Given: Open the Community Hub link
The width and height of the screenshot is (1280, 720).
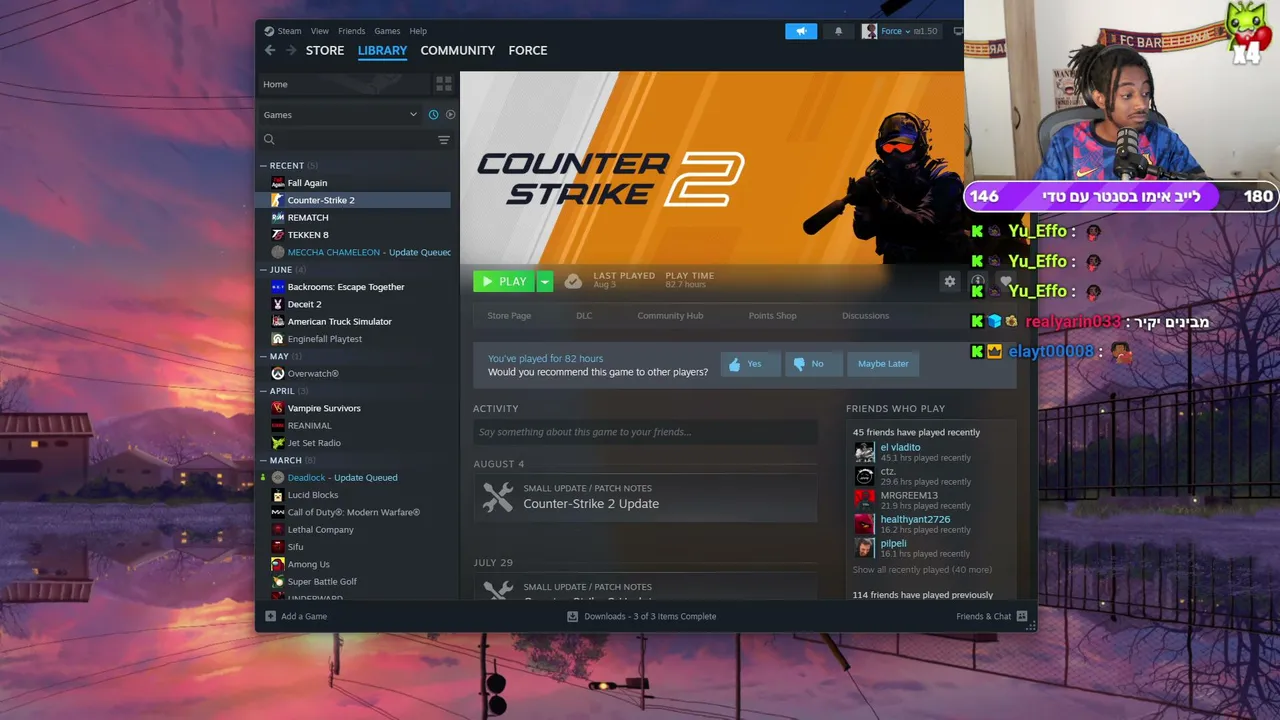Looking at the screenshot, I should point(670,316).
